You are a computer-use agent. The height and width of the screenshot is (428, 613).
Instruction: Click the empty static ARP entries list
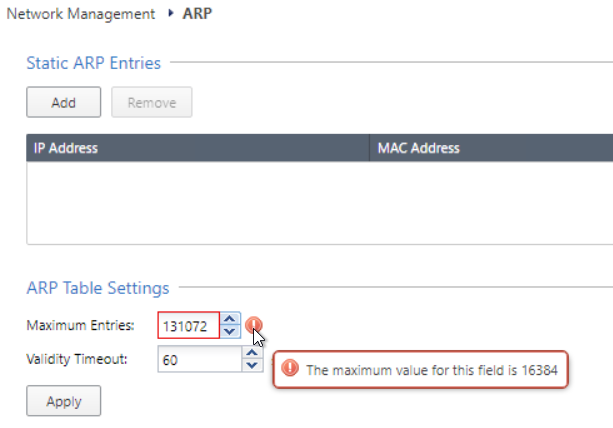pyautogui.click(x=319, y=203)
